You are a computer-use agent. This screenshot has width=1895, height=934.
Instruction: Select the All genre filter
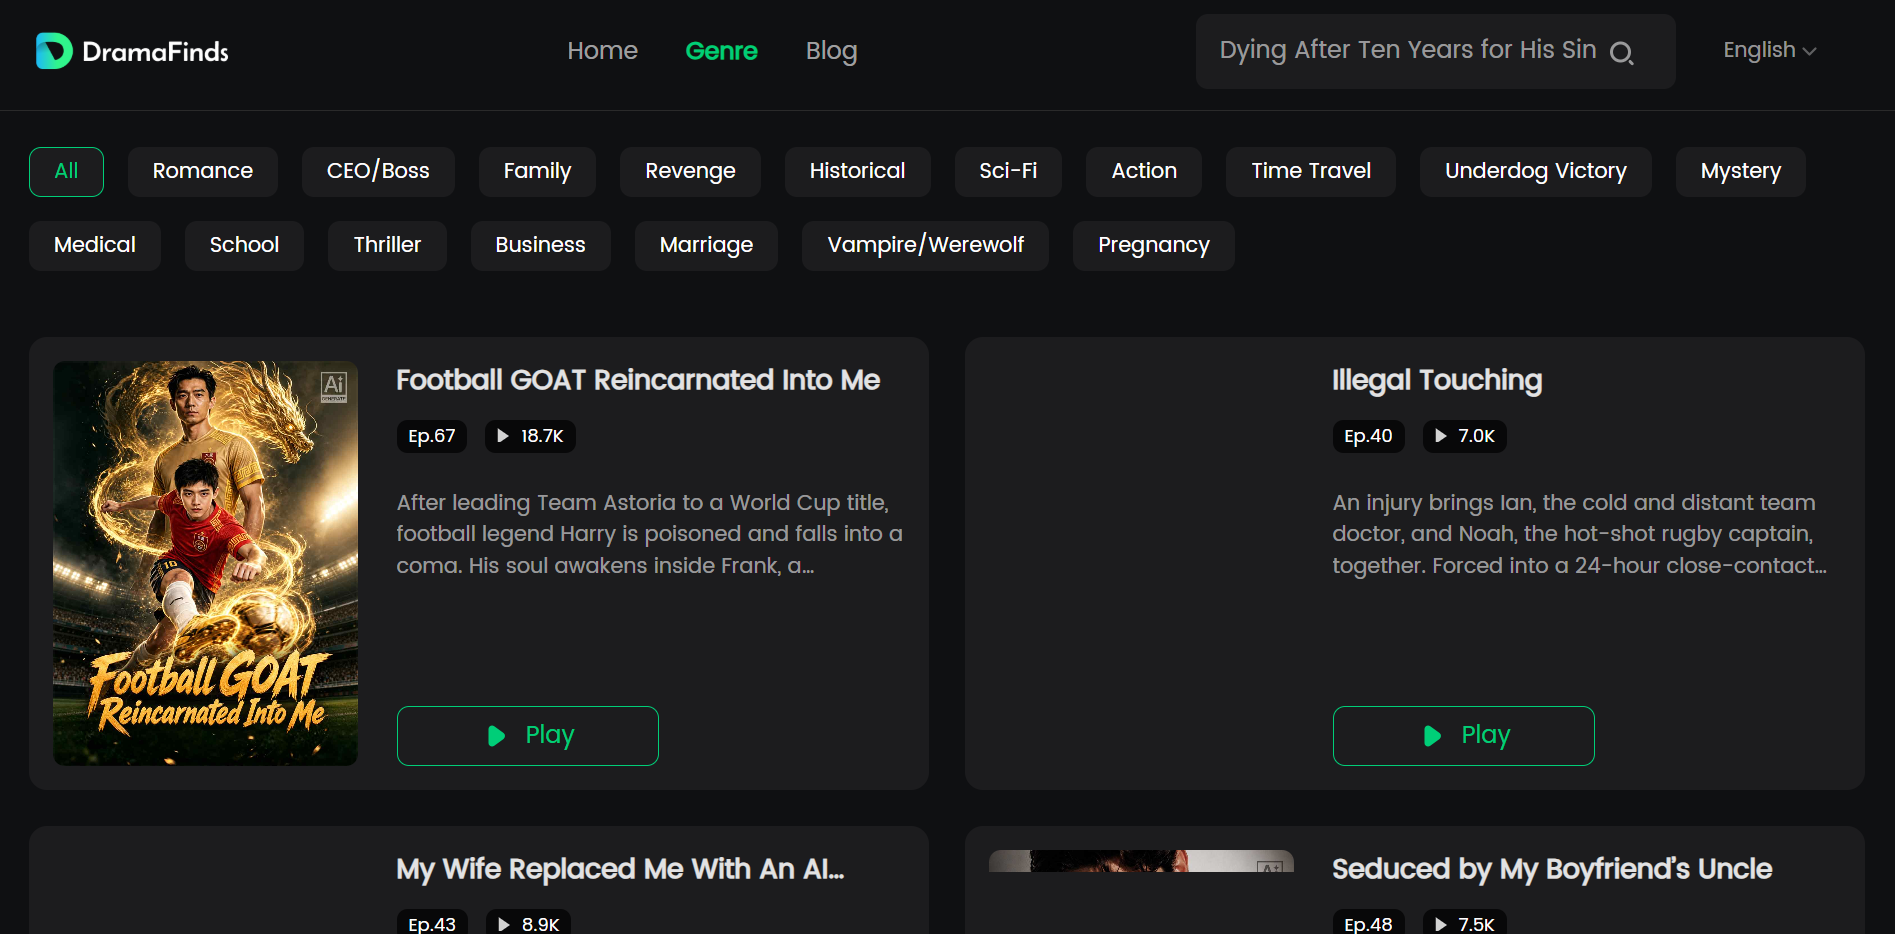click(x=66, y=171)
